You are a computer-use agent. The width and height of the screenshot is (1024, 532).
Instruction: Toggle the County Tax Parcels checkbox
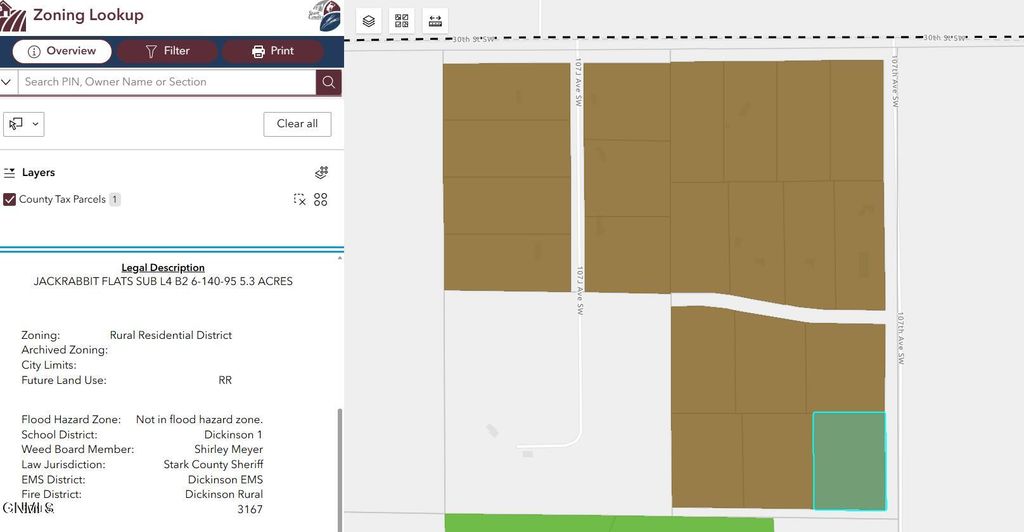click(10, 199)
